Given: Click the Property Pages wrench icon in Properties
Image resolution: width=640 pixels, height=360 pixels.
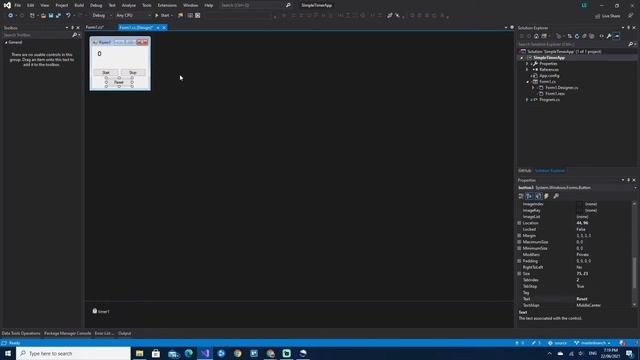Looking at the screenshot, I should (x=556, y=196).
